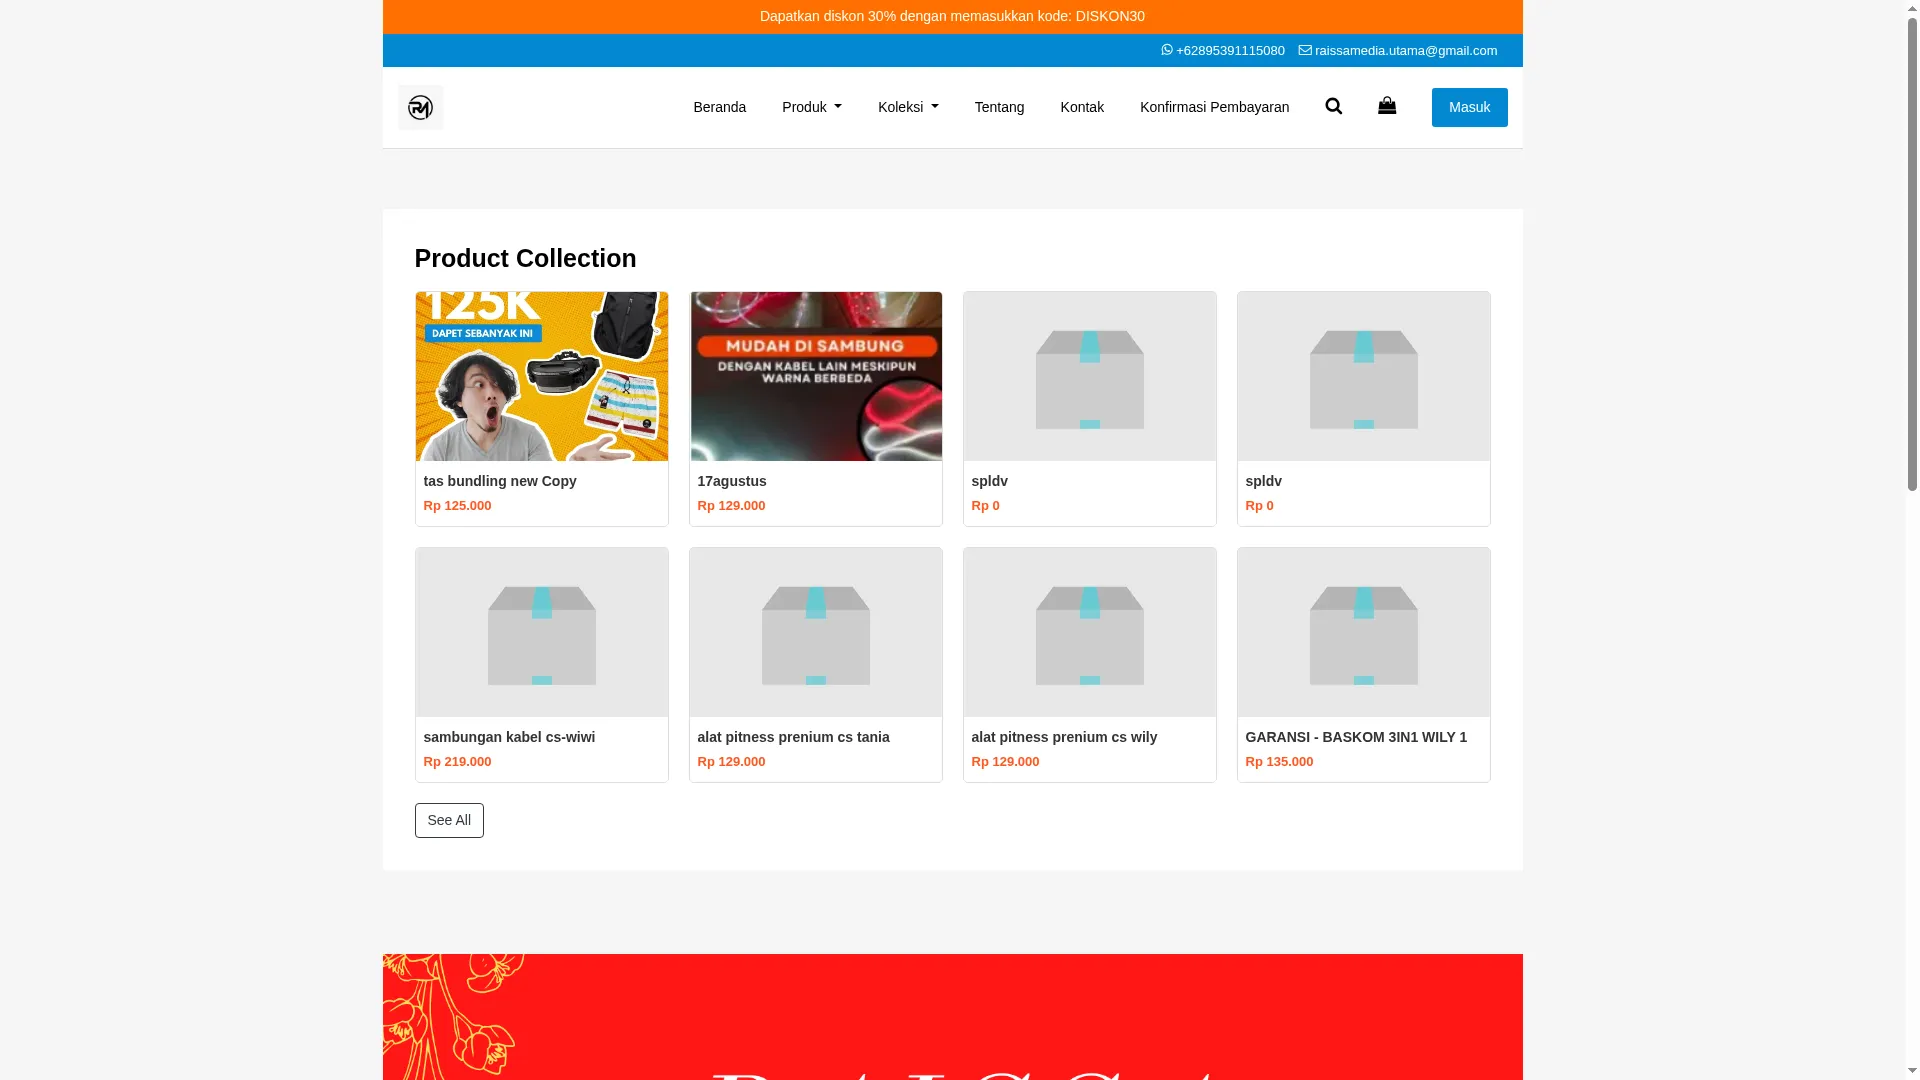
Task: Click product title 17agustus
Action: tap(732, 481)
